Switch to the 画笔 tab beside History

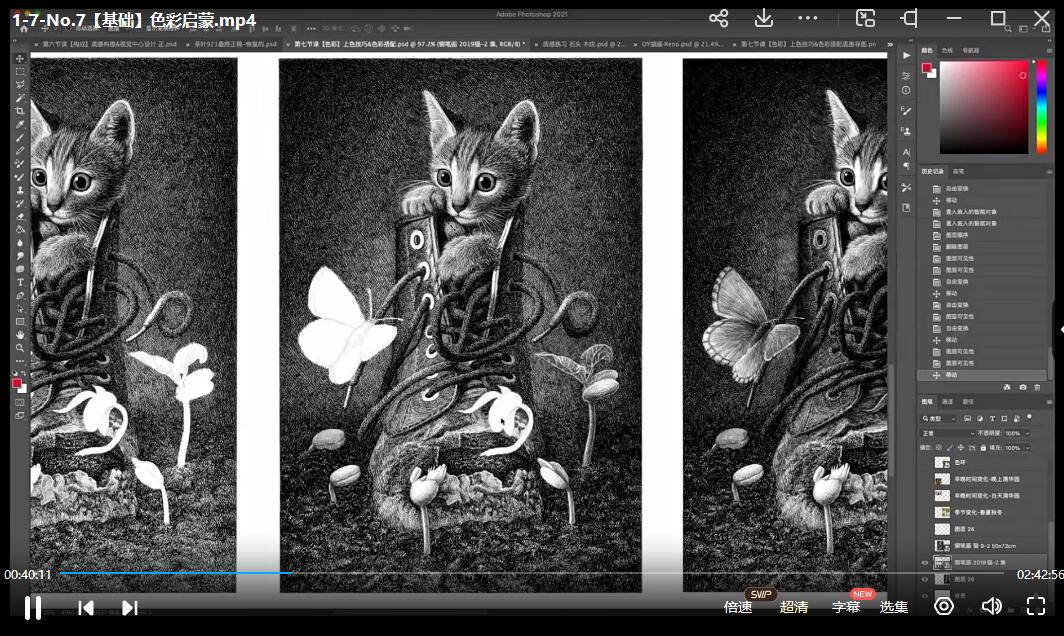coord(958,172)
